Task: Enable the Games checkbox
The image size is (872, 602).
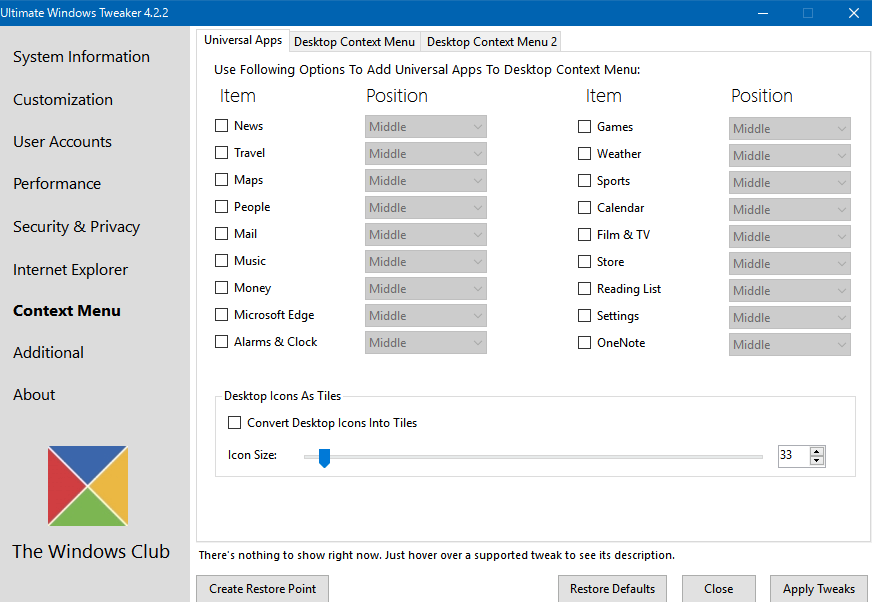Action: tap(584, 127)
